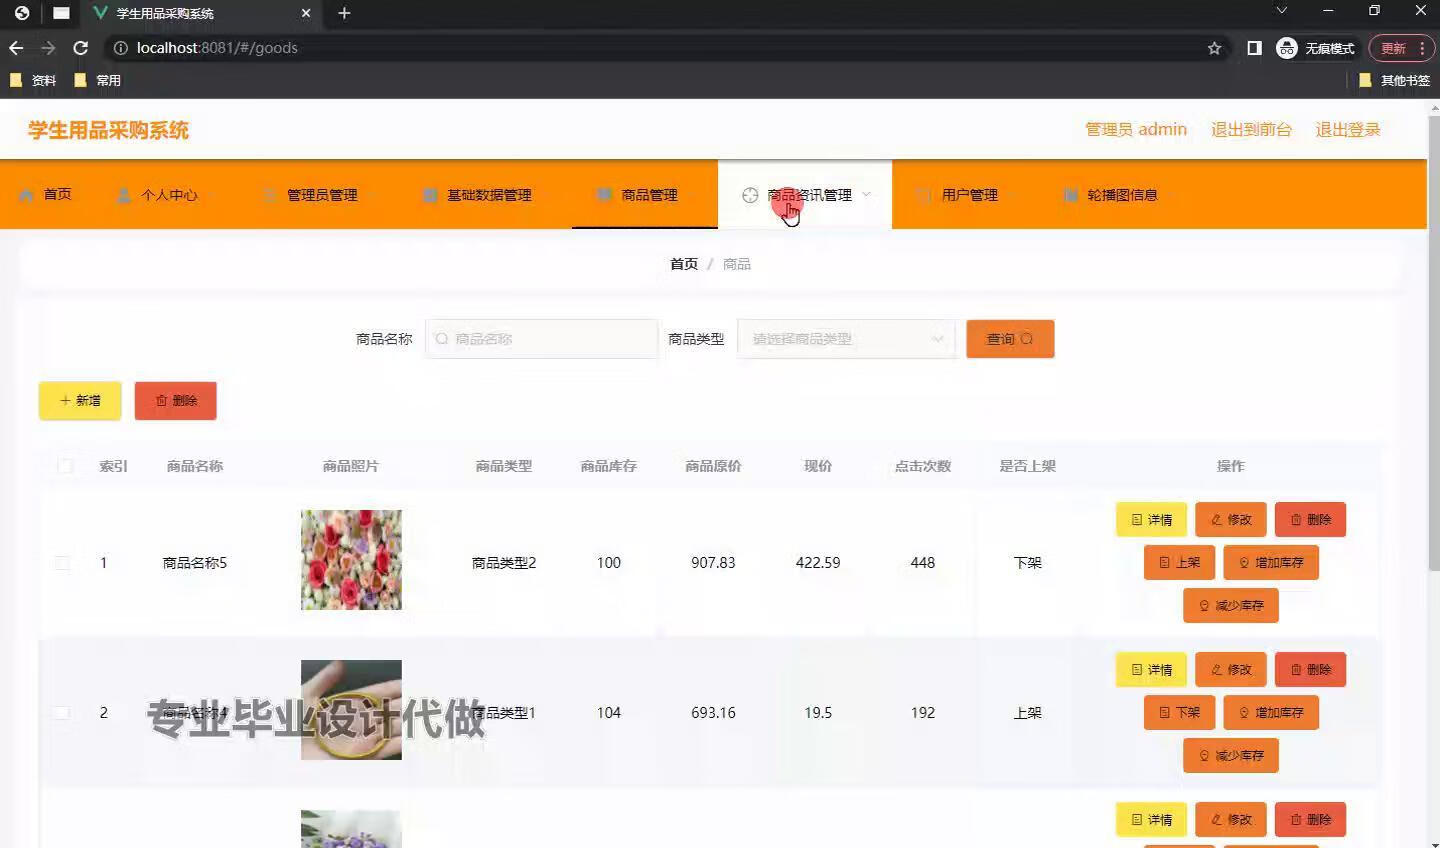Open the browser three-dot menu
This screenshot has height=848, width=1440.
(x=1422, y=48)
